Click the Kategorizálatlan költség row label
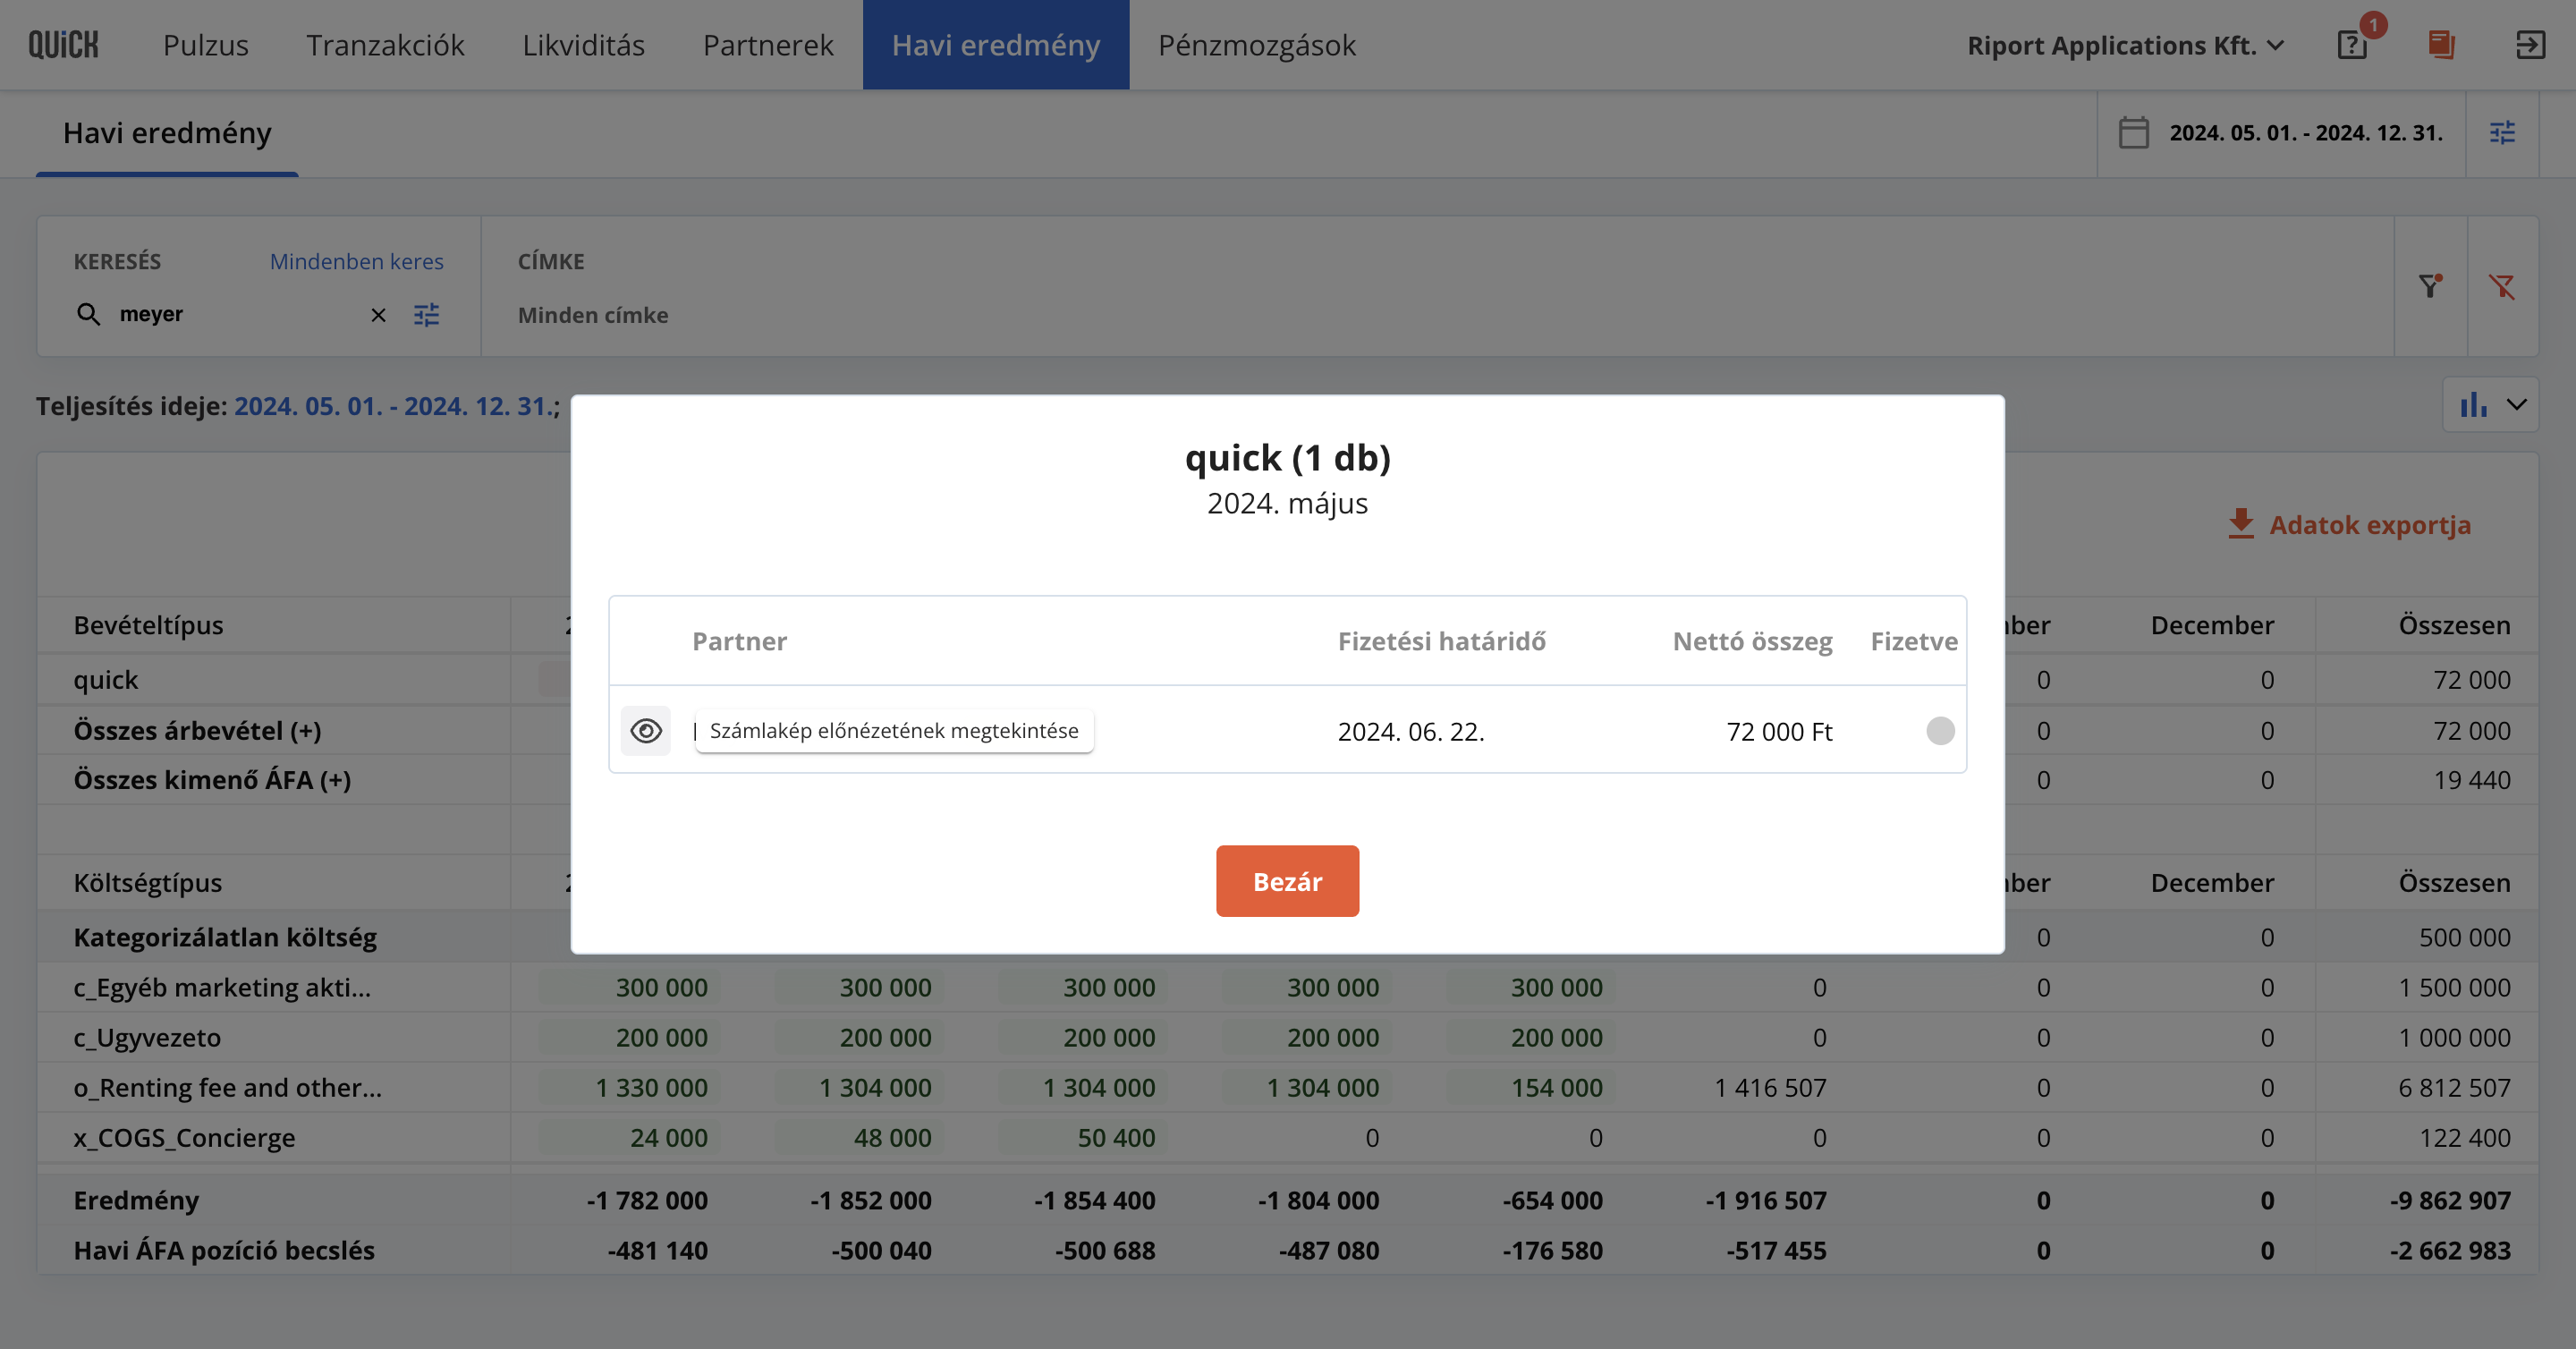Viewport: 2576px width, 1349px height. click(x=225, y=937)
